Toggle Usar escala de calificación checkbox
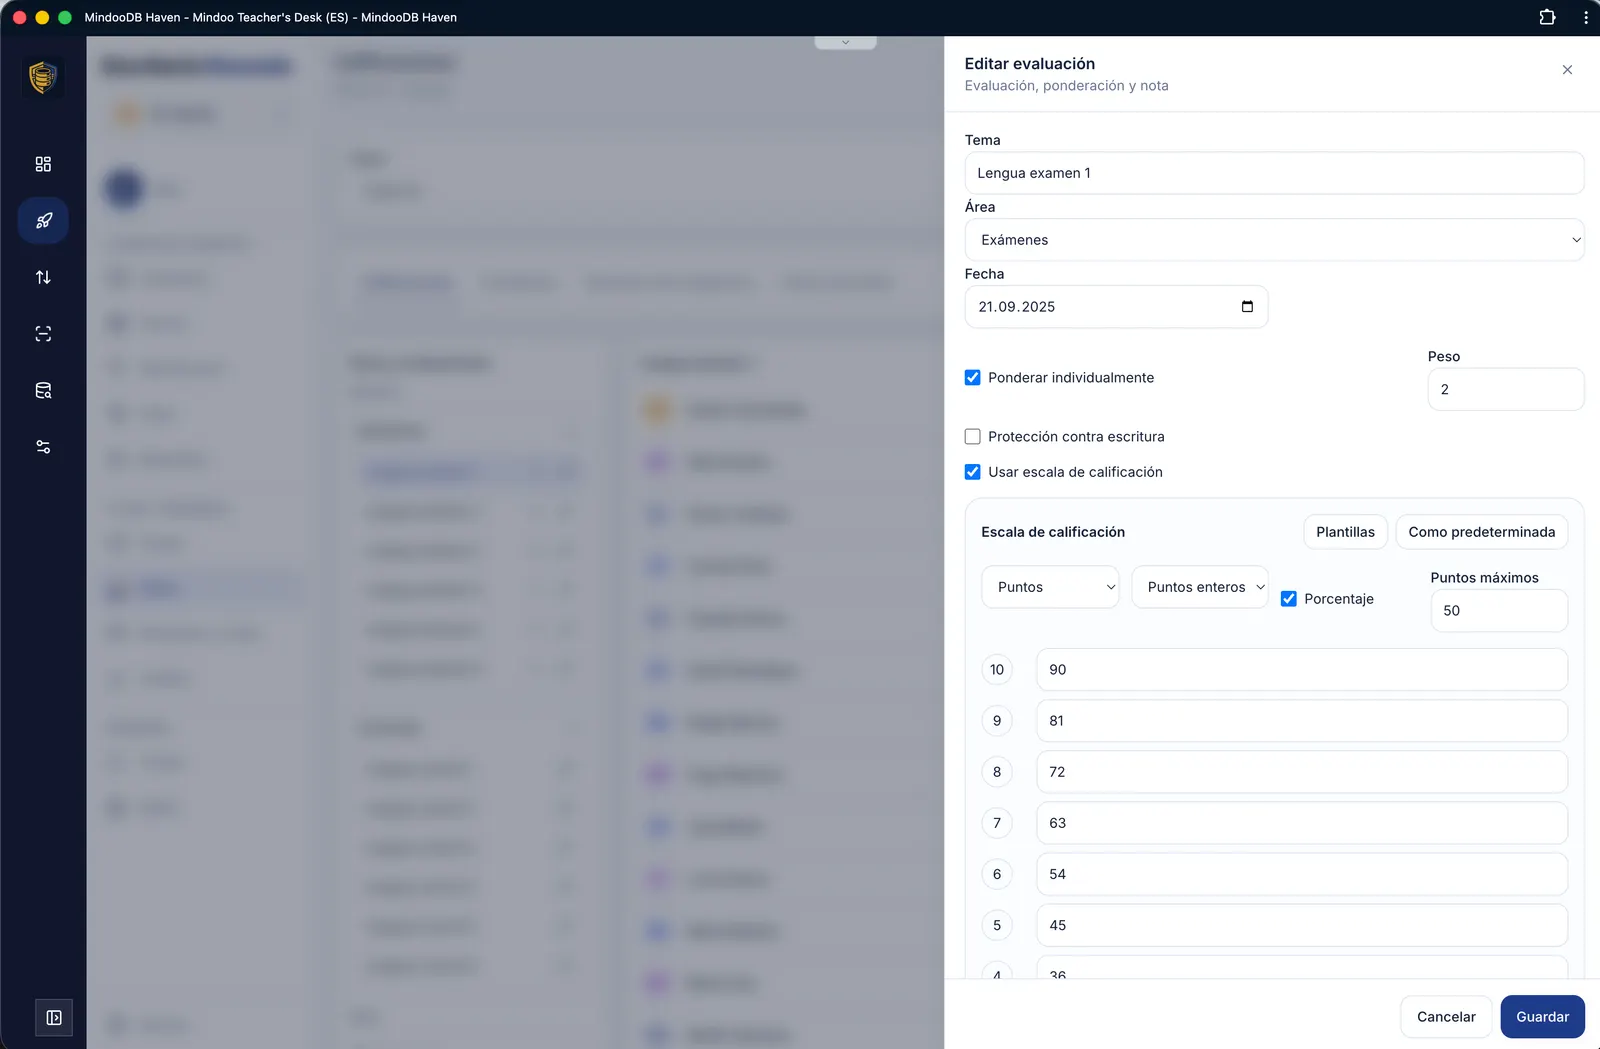Viewport: 1600px width, 1049px height. [x=972, y=472]
